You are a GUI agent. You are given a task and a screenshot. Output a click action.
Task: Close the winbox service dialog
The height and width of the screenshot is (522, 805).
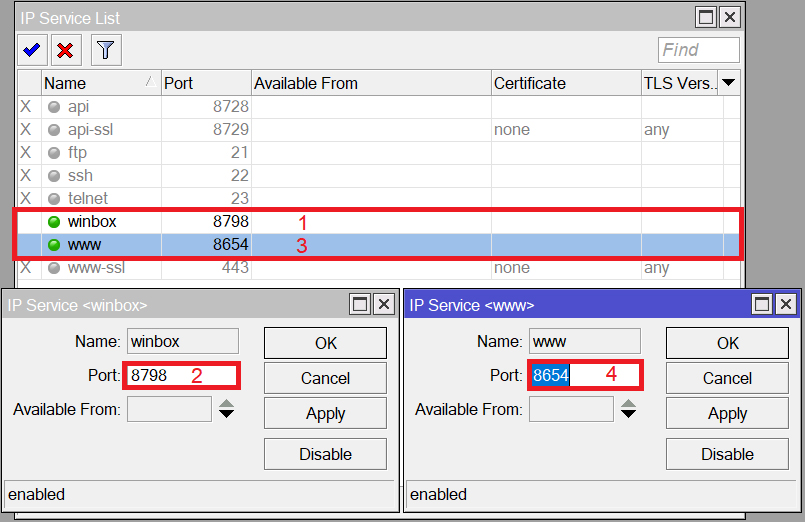(384, 304)
